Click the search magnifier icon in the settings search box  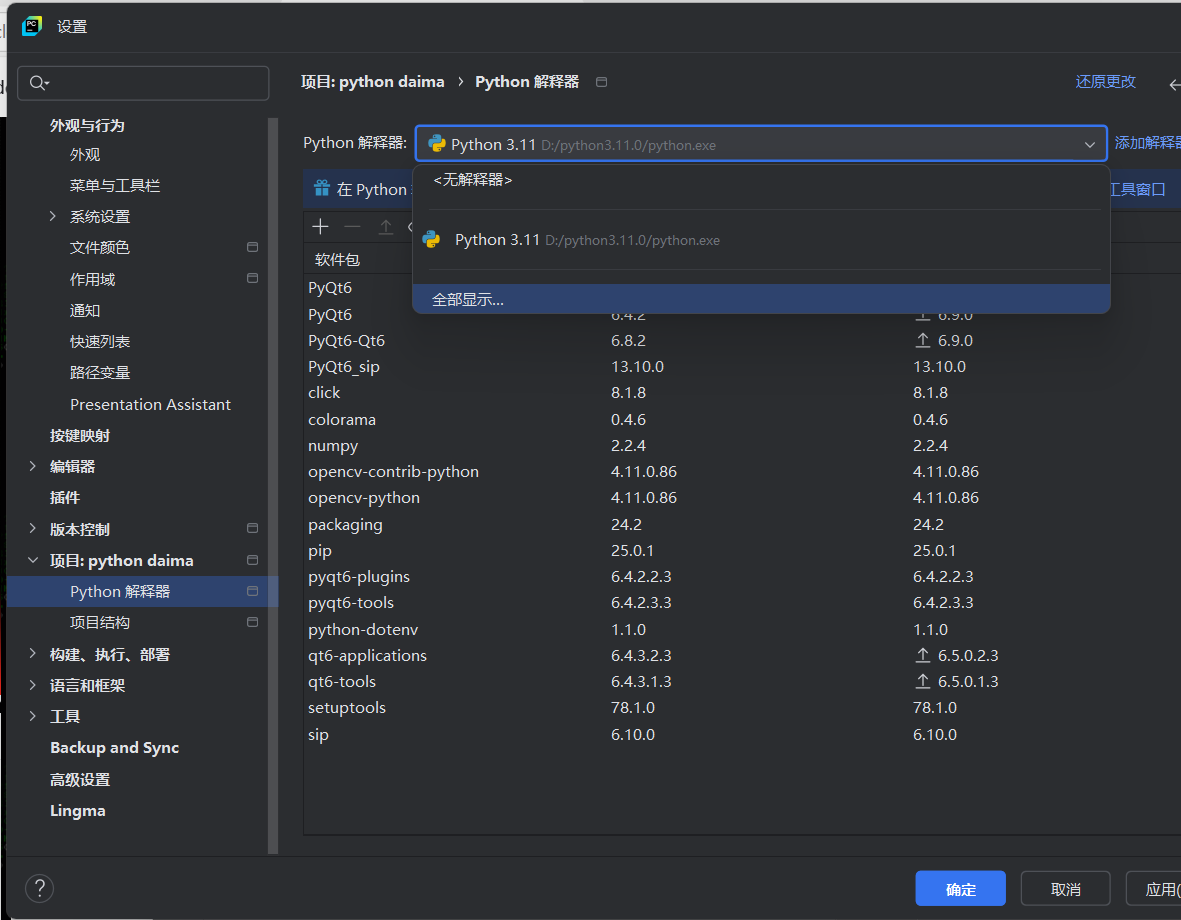coord(37,83)
